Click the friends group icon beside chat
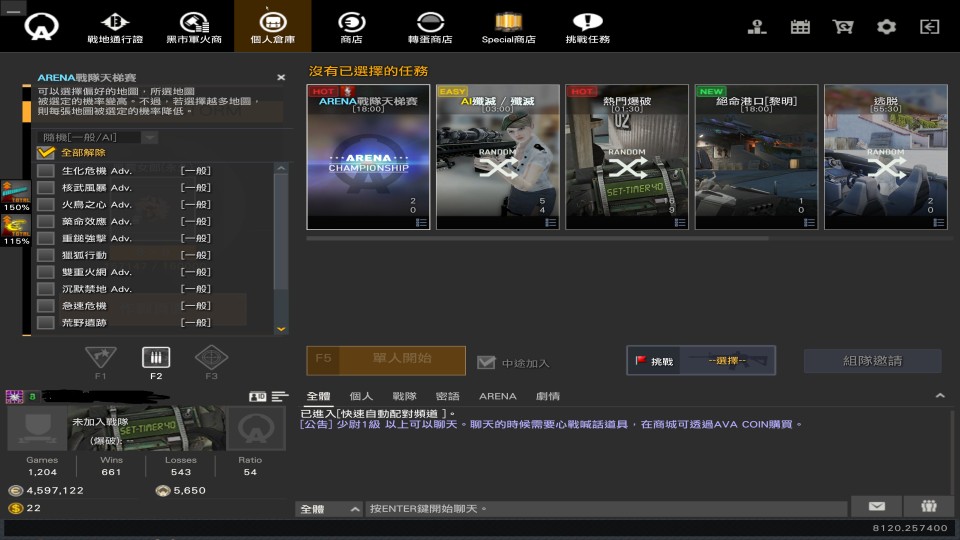Screen dimensions: 960x540 point(929,507)
